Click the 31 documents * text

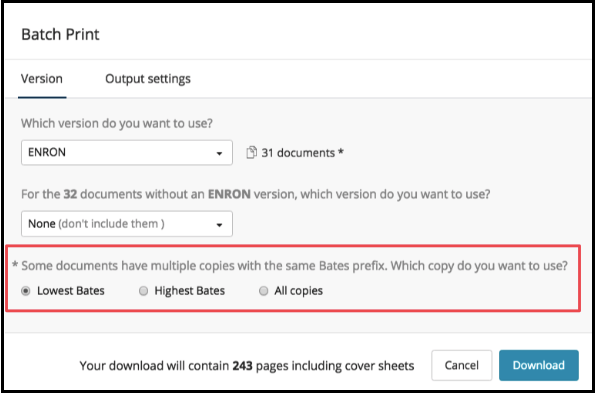[303, 152]
